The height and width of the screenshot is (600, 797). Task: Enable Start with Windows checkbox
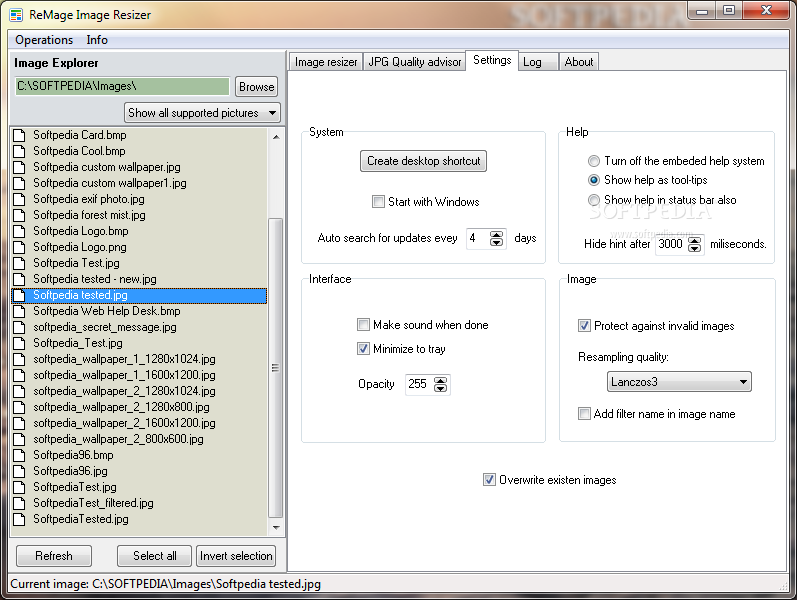(378, 202)
